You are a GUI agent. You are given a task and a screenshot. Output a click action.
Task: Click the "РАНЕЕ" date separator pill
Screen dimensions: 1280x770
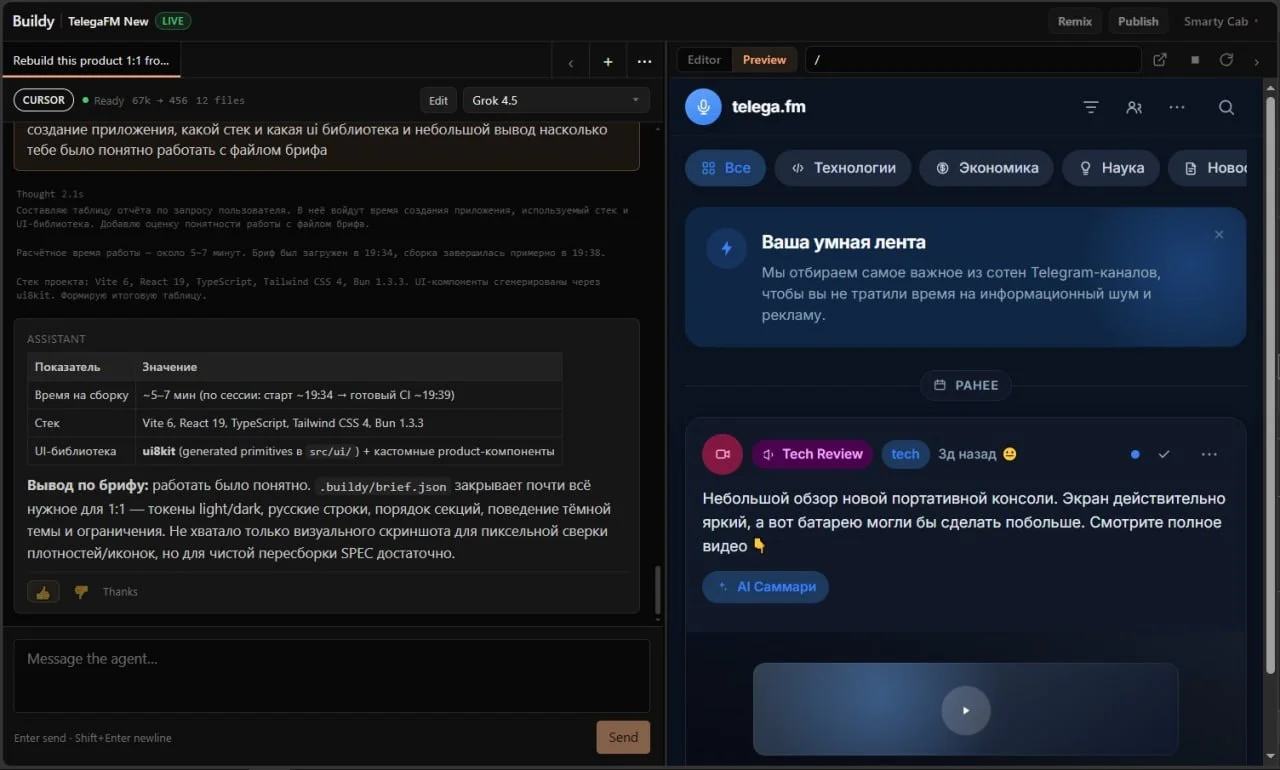966,385
